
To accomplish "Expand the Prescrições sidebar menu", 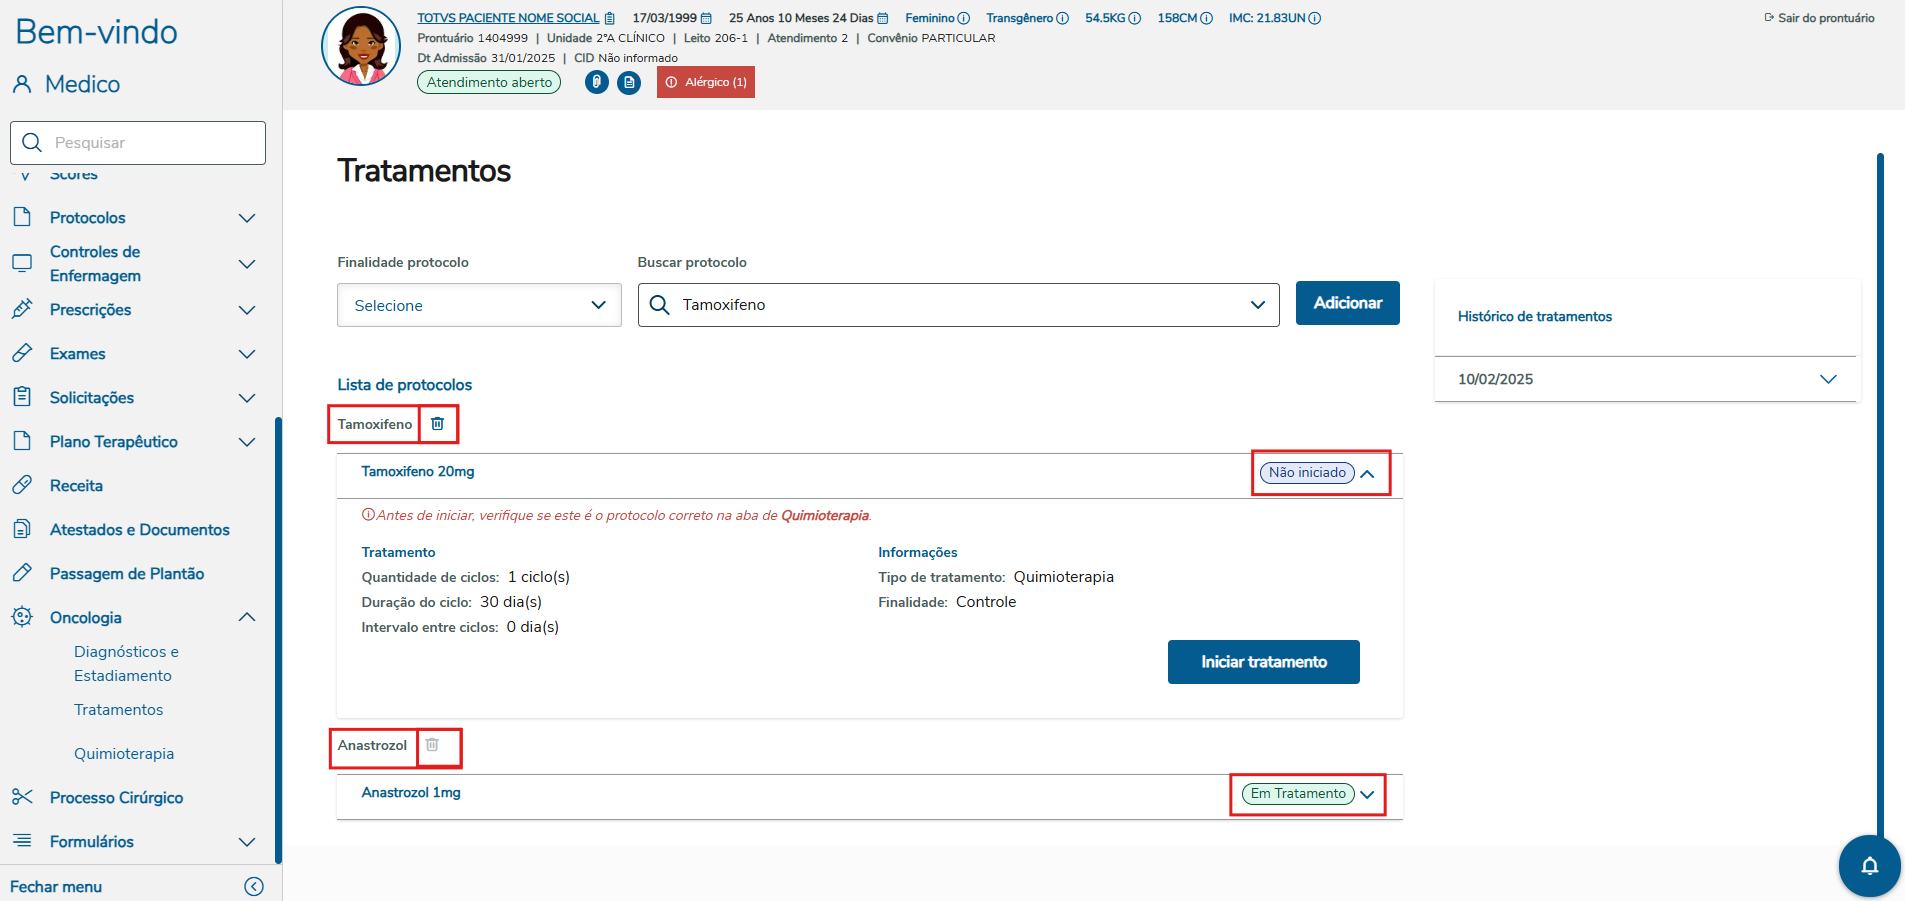I will click(x=247, y=310).
